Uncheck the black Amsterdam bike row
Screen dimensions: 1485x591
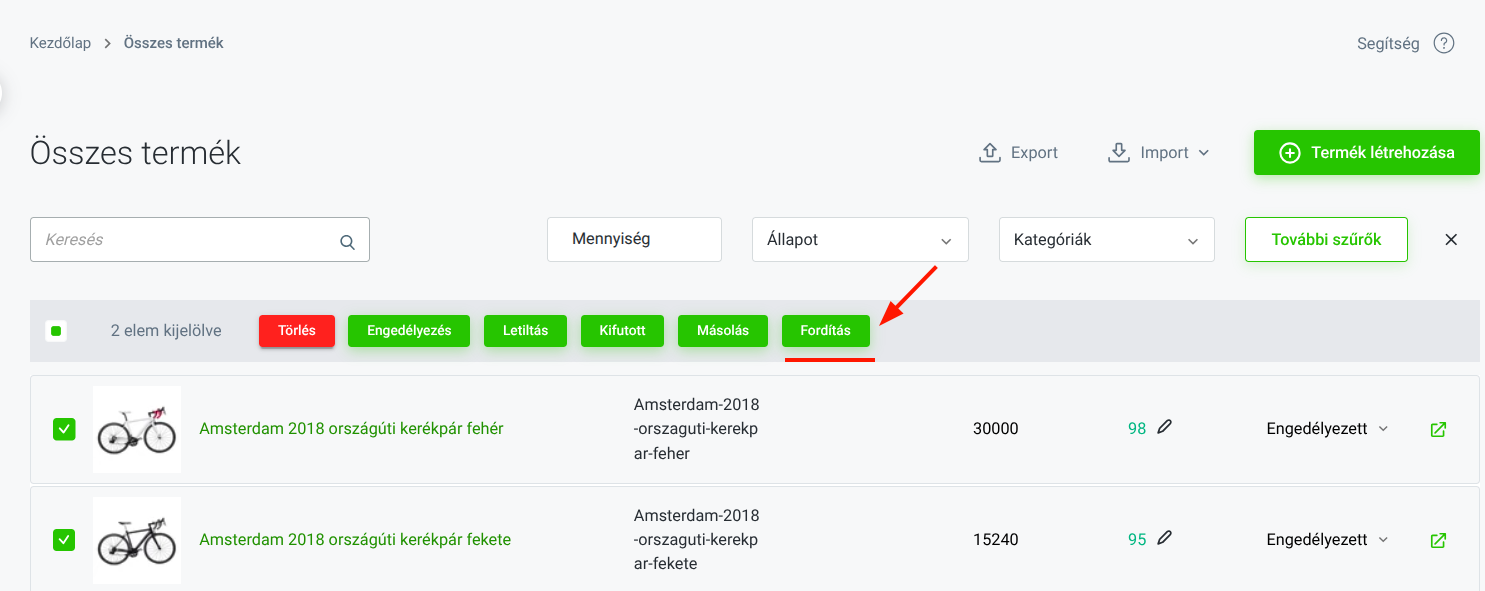pyautogui.click(x=64, y=540)
